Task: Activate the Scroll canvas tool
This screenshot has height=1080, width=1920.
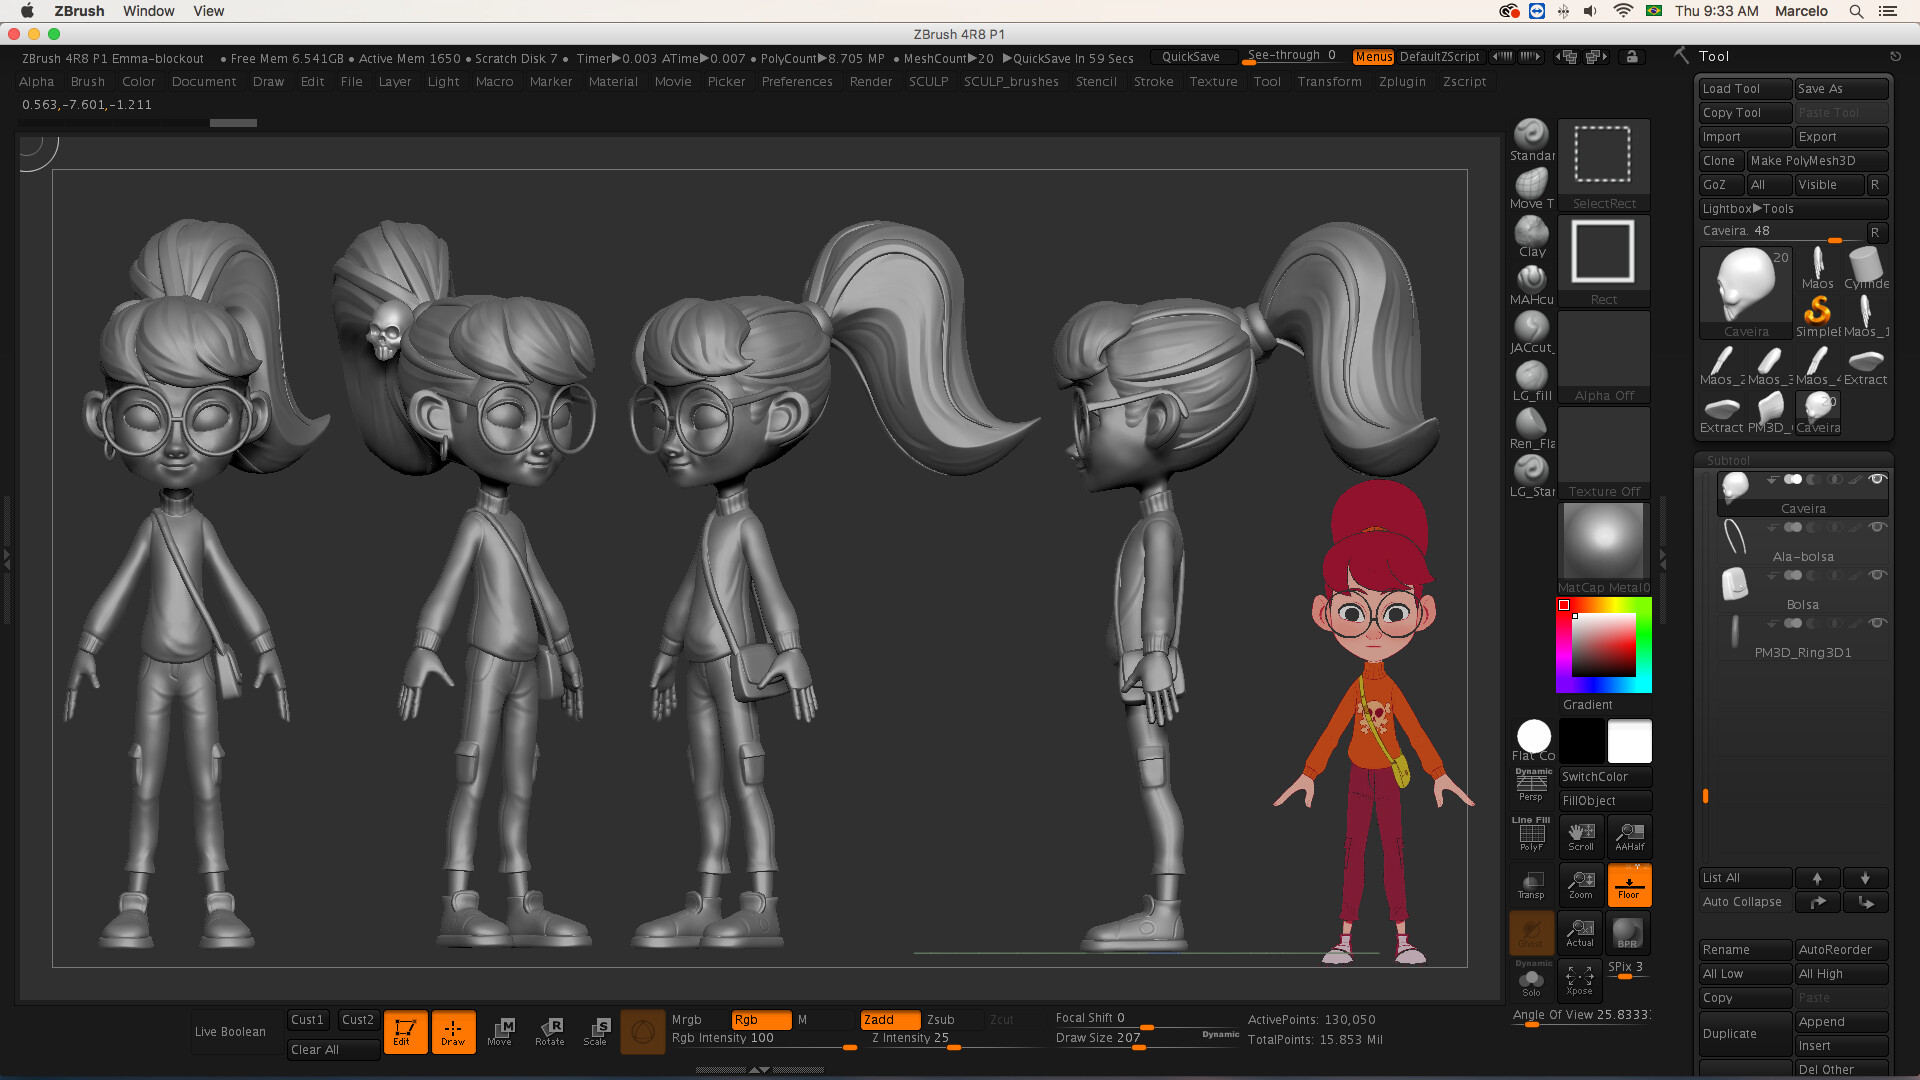Action: 1580,836
